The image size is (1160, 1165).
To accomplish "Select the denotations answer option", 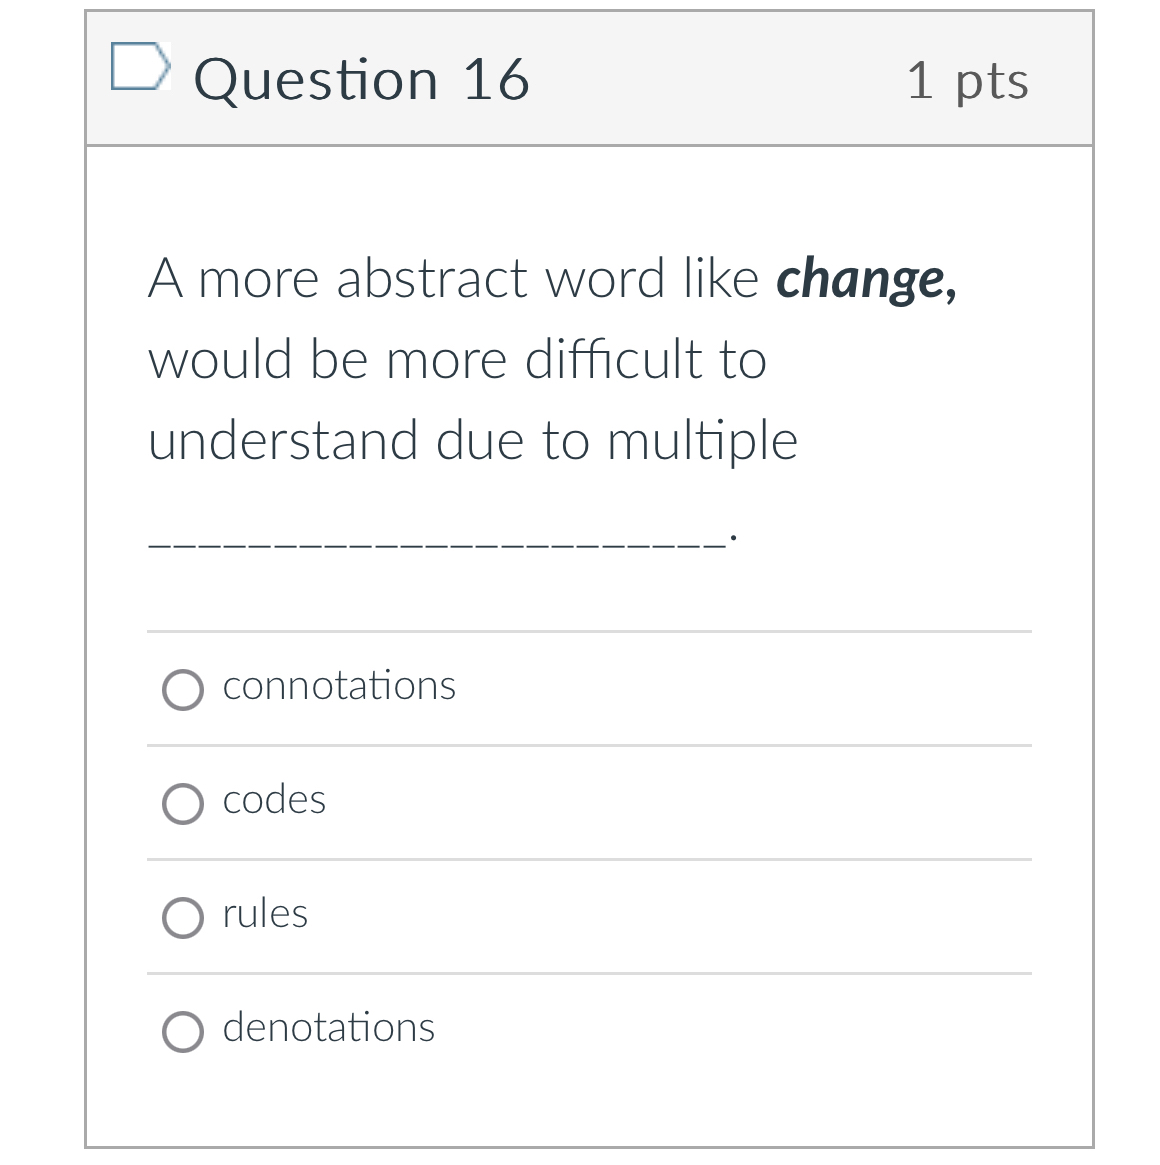I will coord(183,1031).
